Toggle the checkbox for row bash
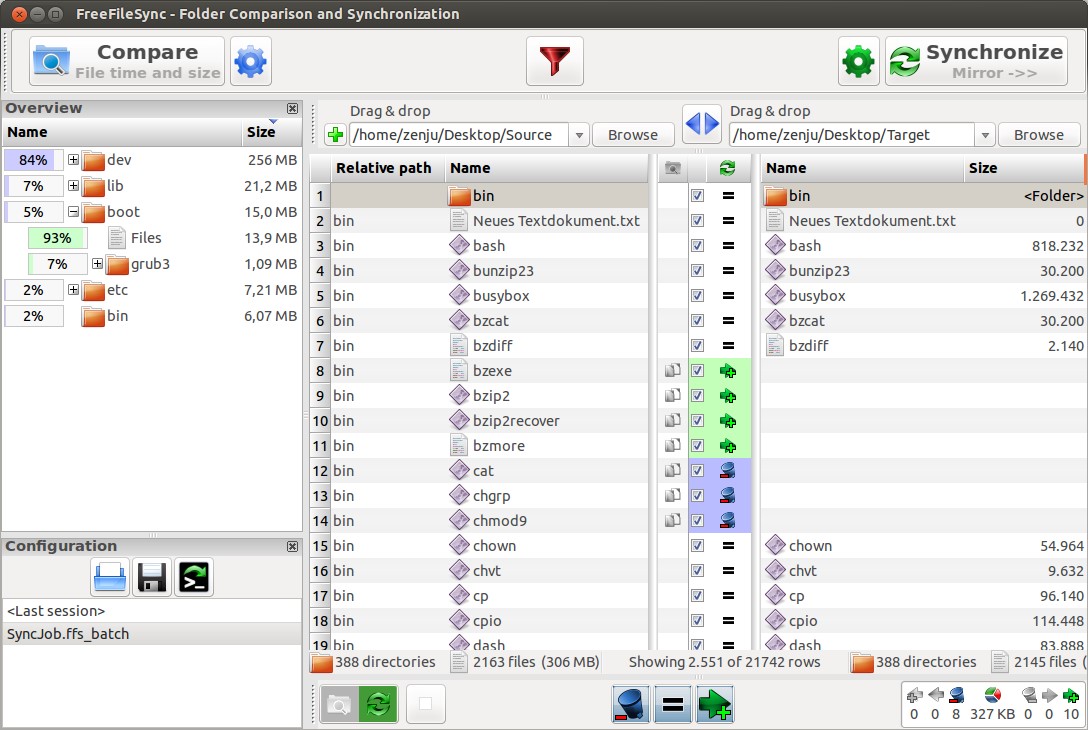 pos(697,246)
